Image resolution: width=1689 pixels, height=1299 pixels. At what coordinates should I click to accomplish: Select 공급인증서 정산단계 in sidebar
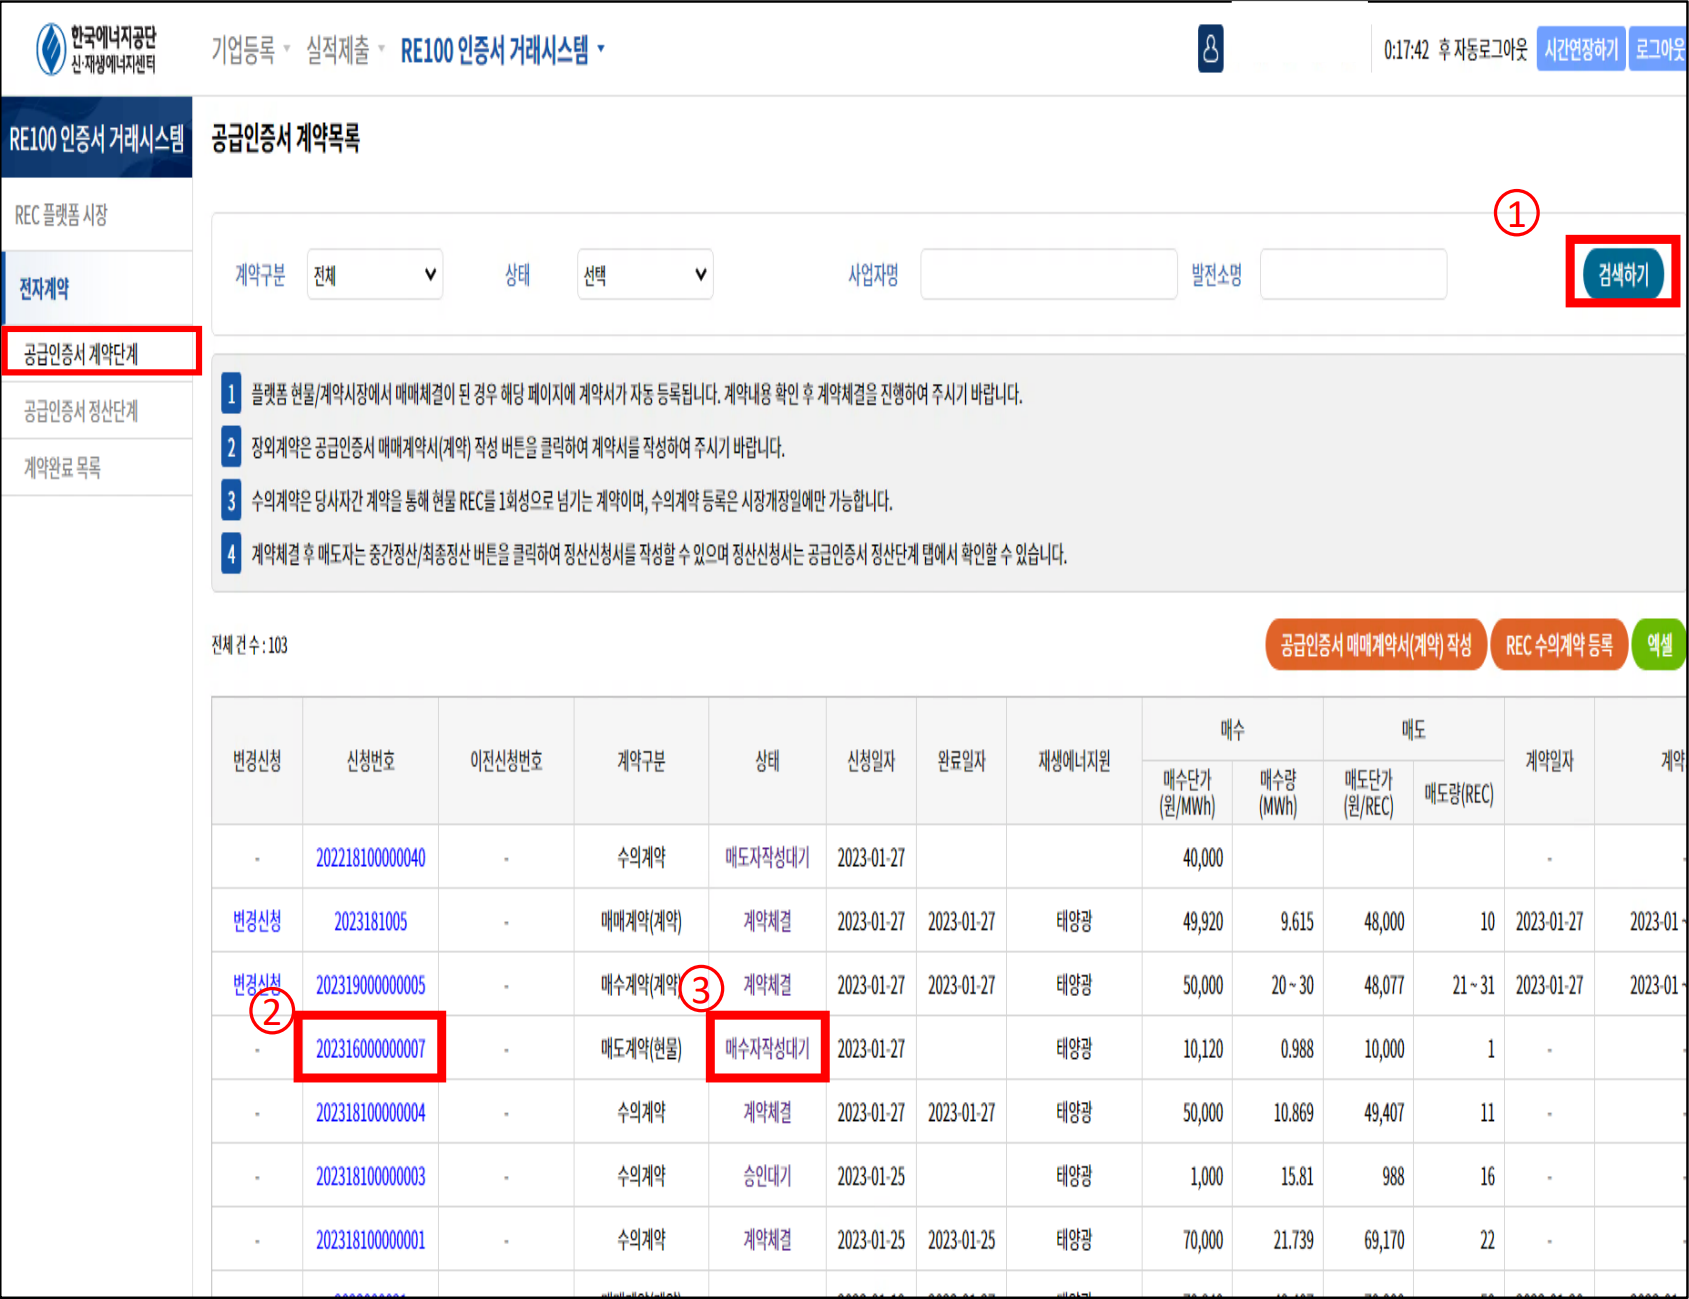81,411
